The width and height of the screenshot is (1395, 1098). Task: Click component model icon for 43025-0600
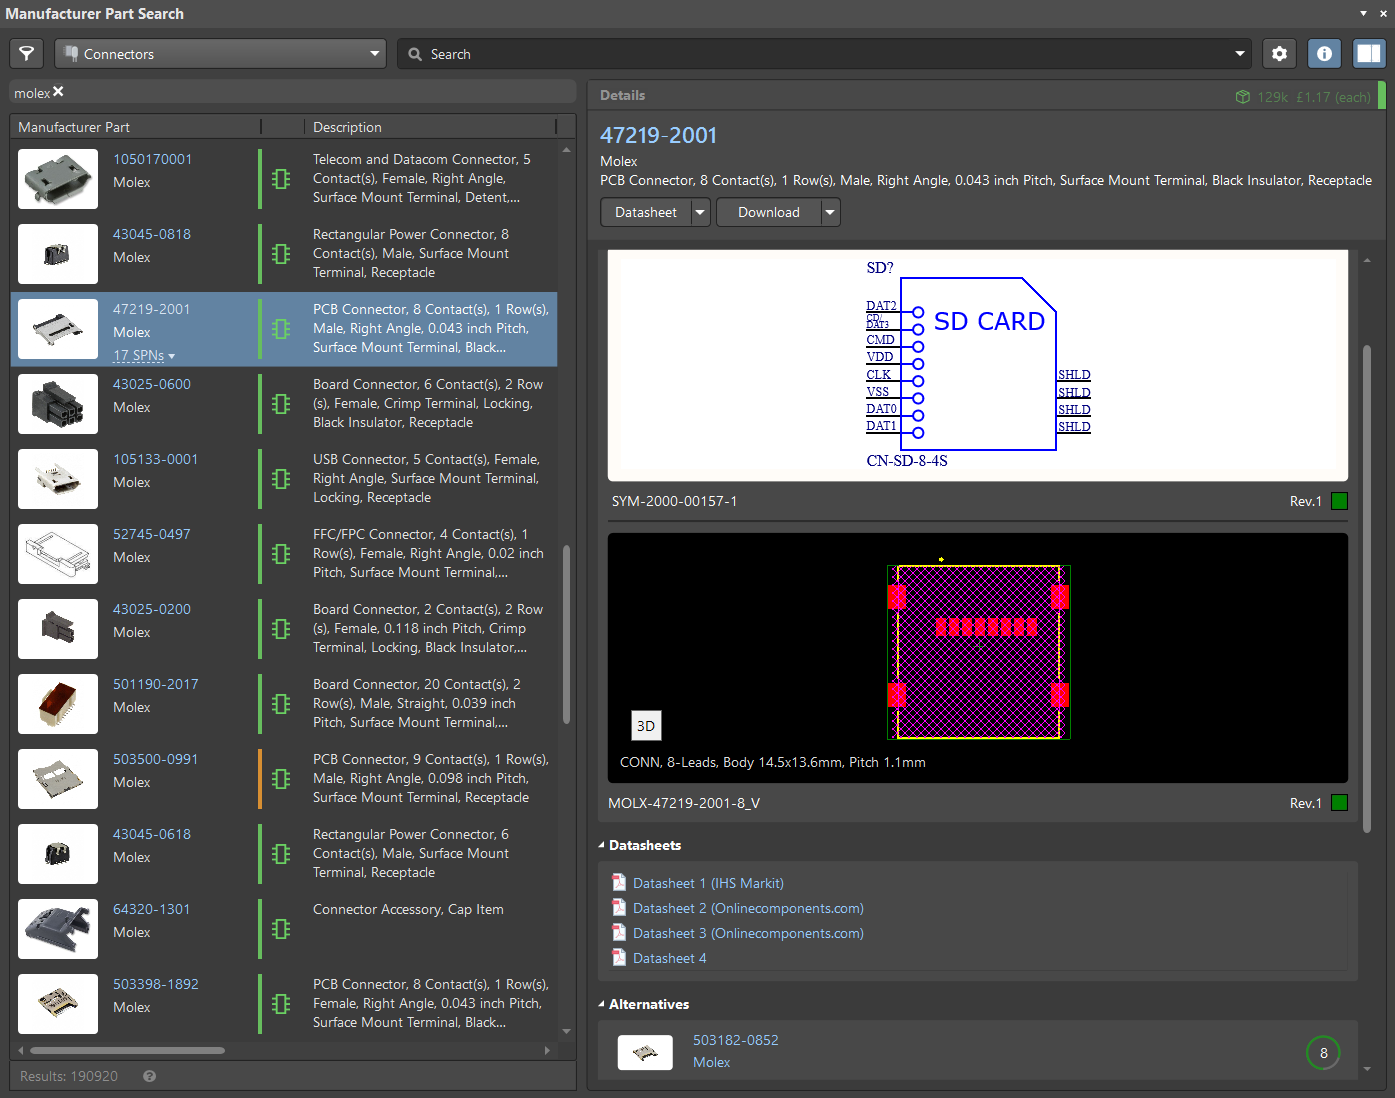point(281,404)
